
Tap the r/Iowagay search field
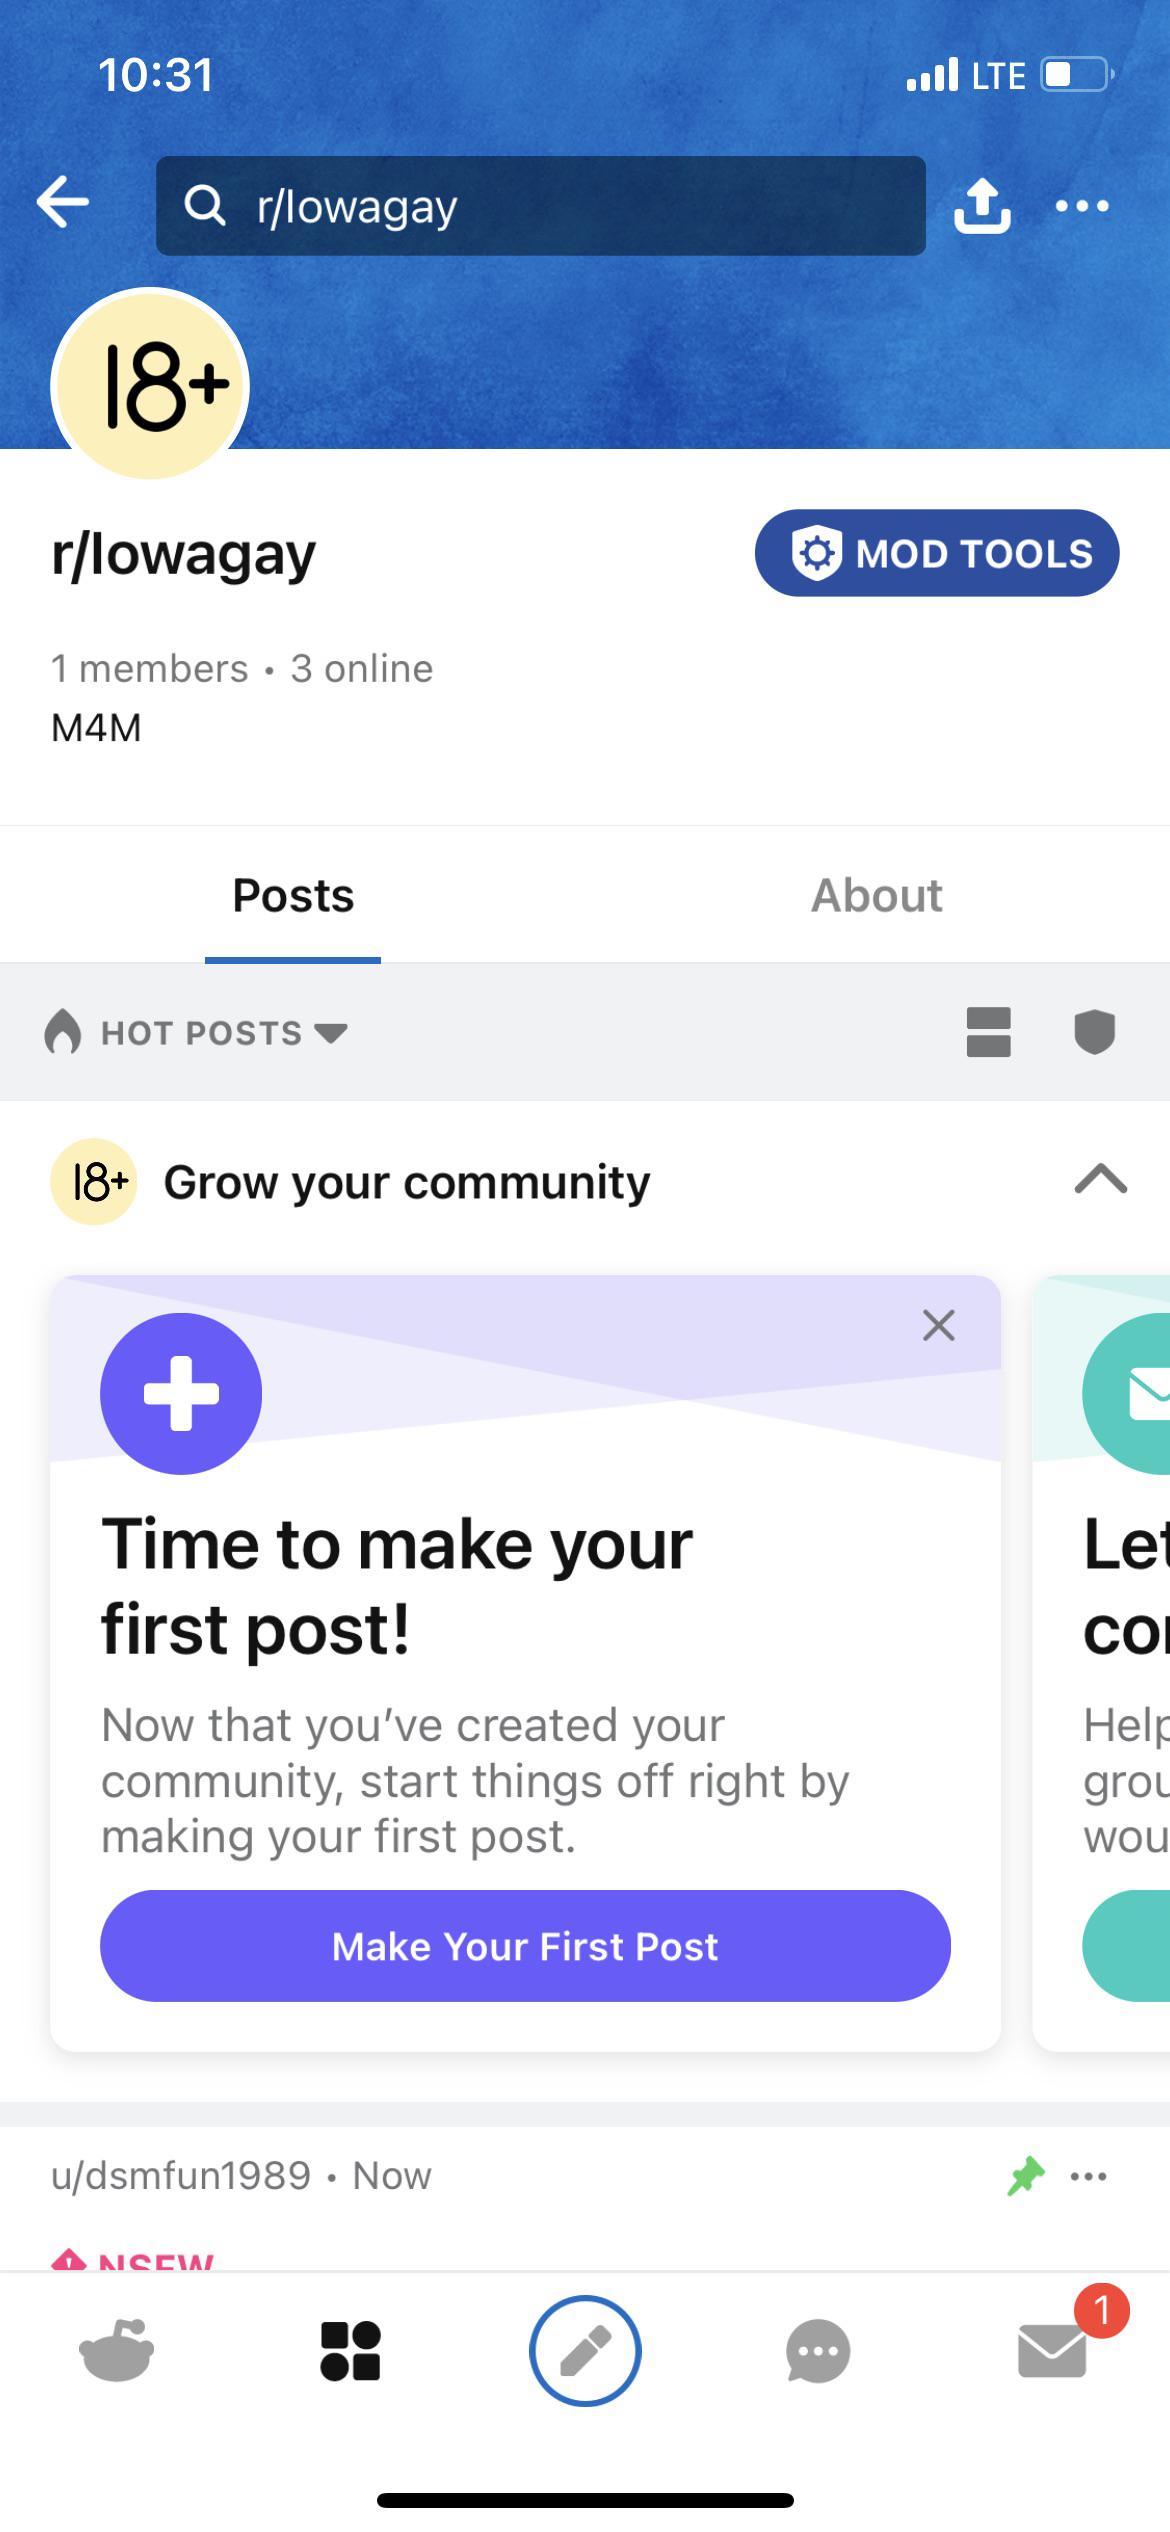point(540,206)
